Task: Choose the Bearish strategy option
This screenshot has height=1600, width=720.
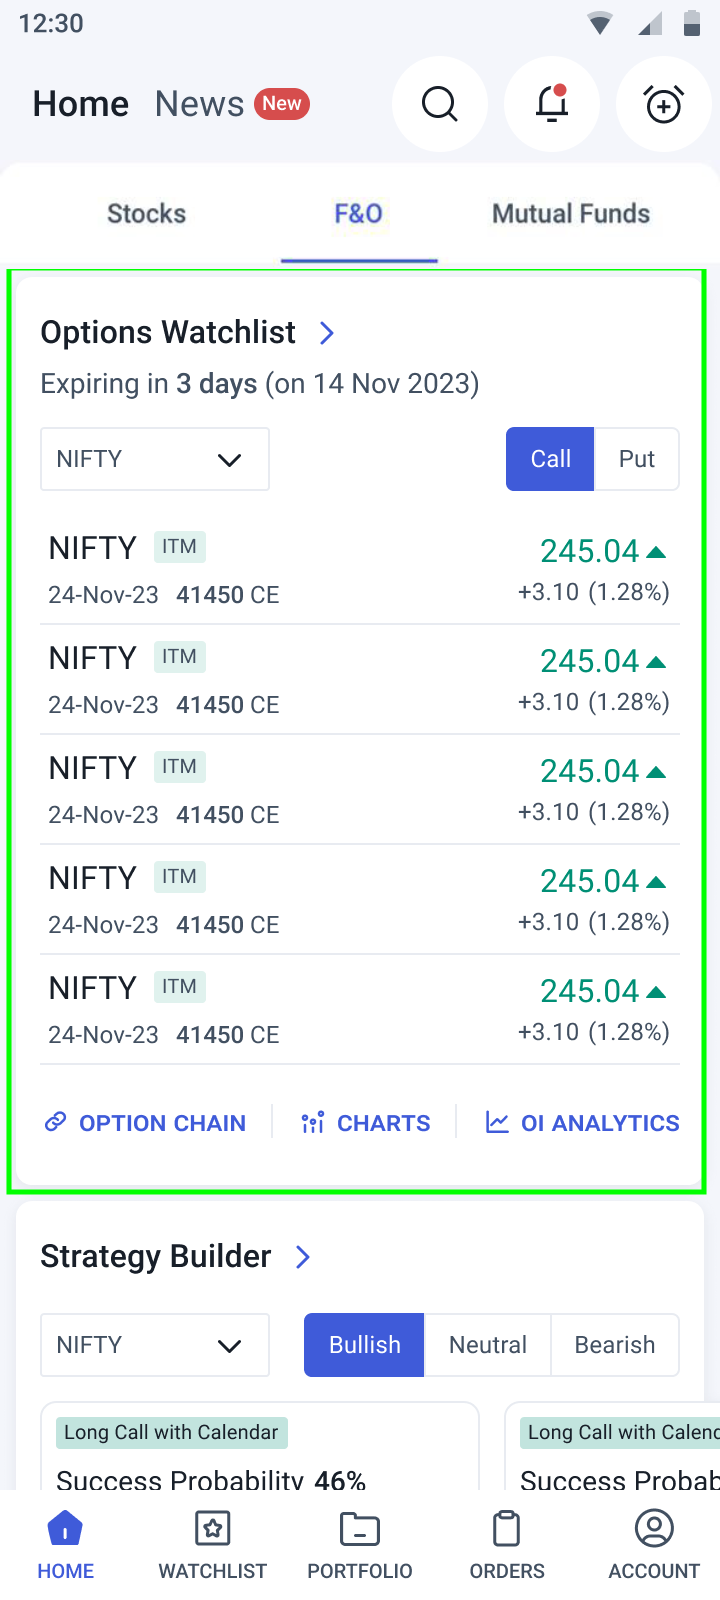Action: (x=615, y=1345)
